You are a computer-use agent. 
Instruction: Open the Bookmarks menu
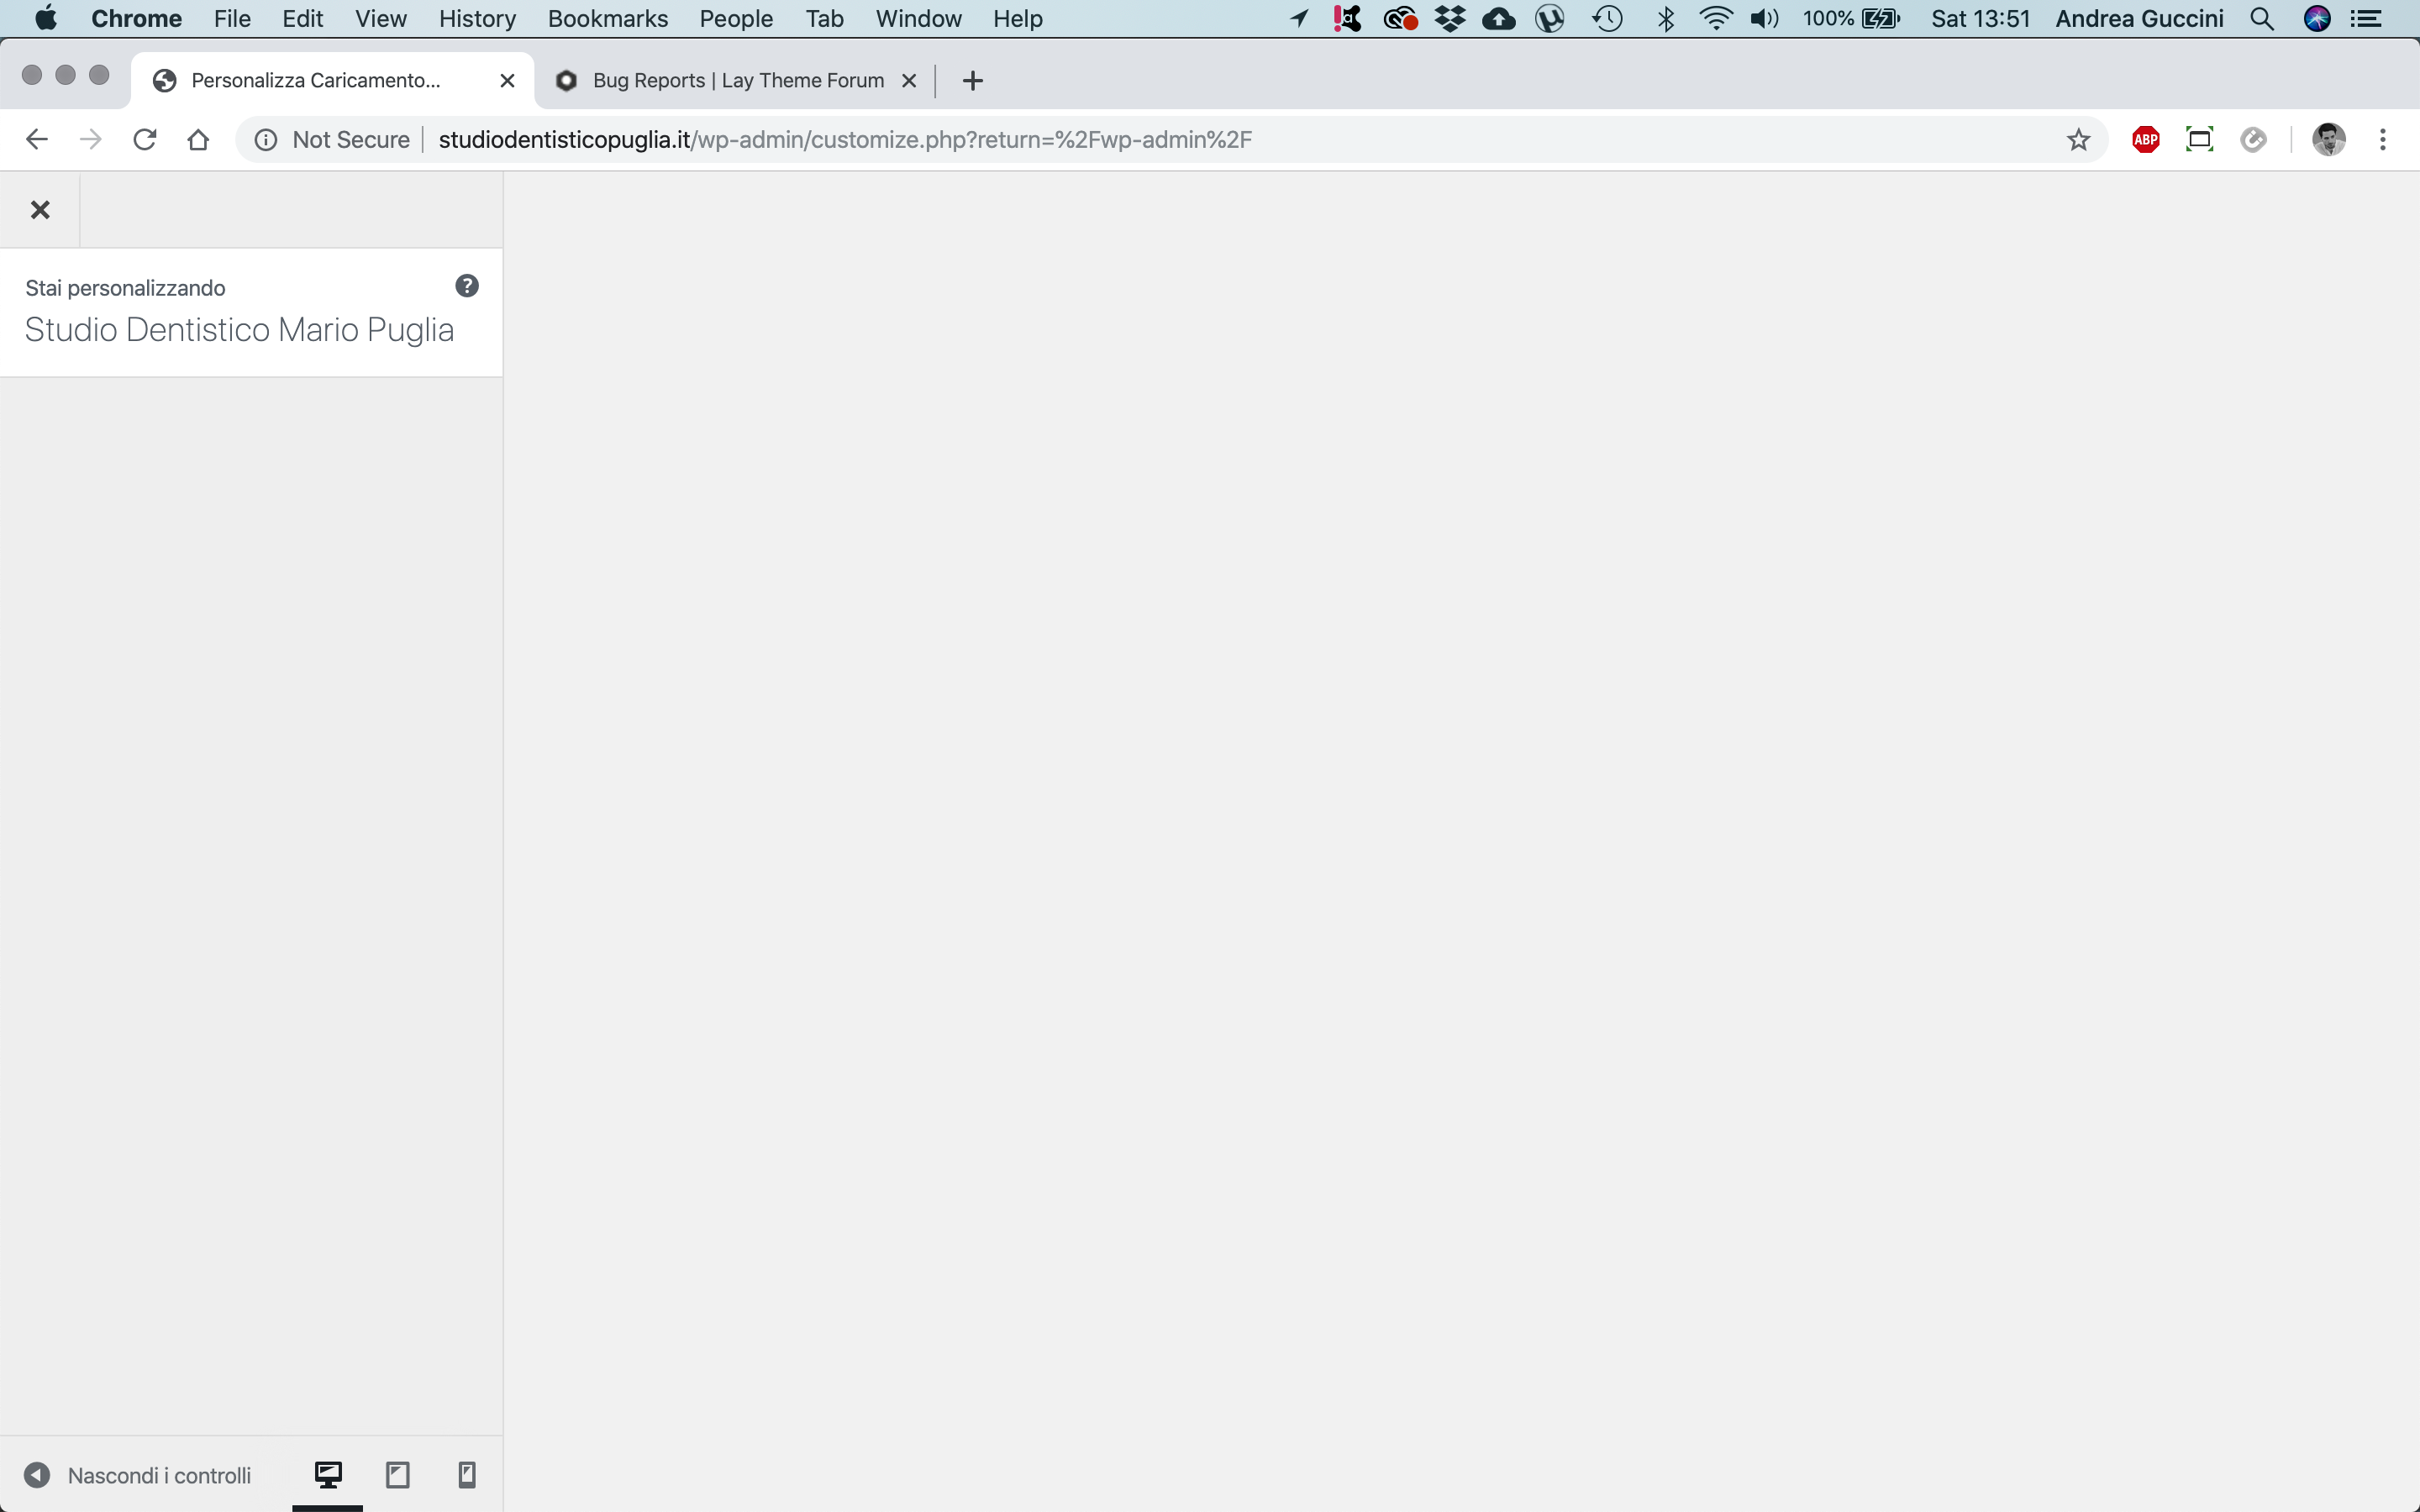(607, 19)
